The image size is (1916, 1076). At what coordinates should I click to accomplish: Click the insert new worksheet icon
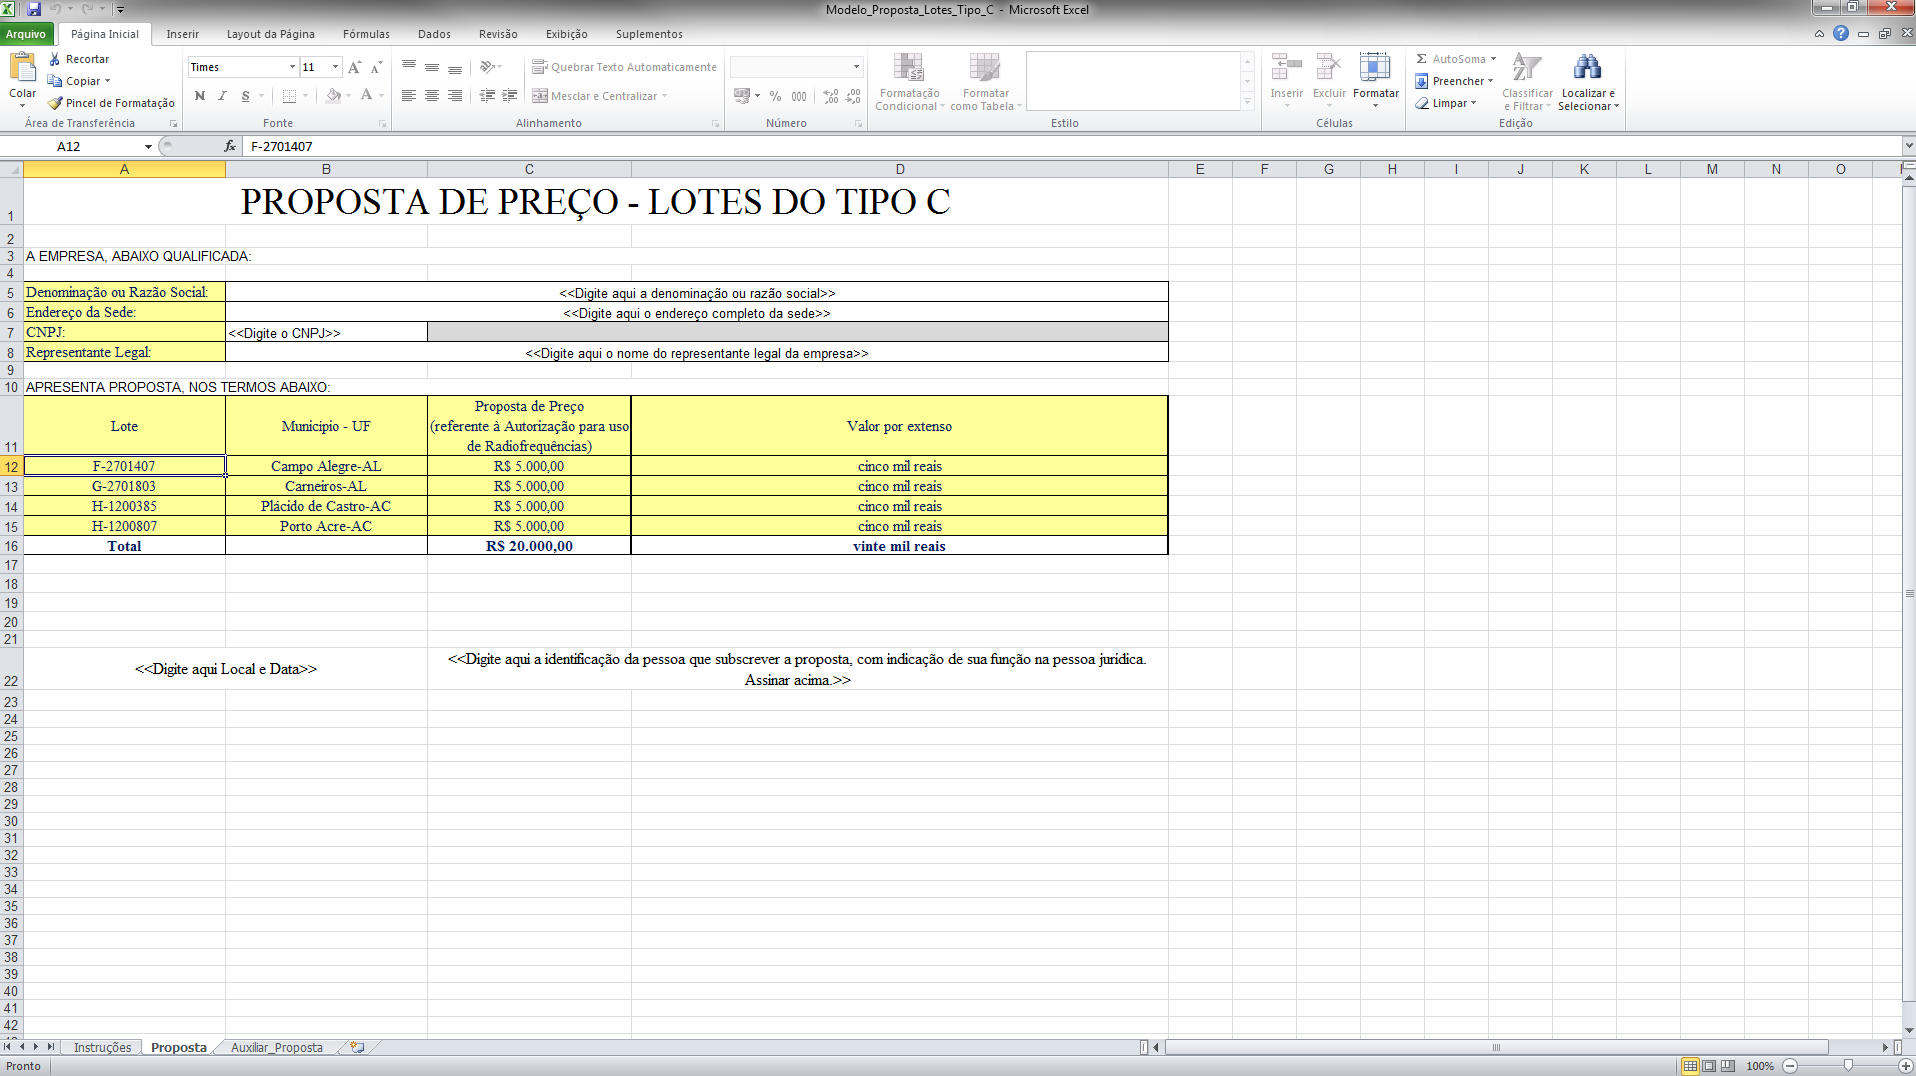point(357,1047)
